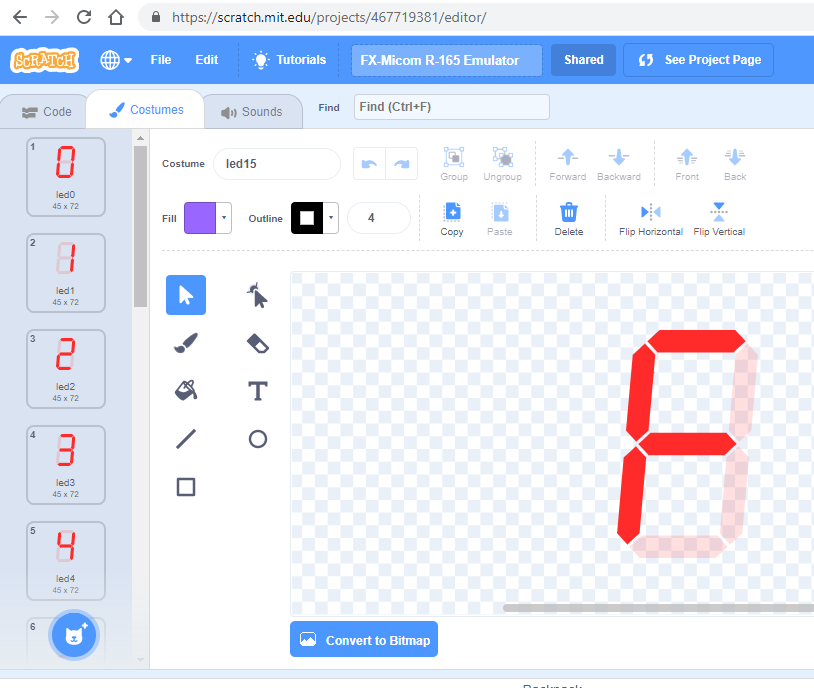
Task: Reload the browser page
Action: [x=84, y=17]
